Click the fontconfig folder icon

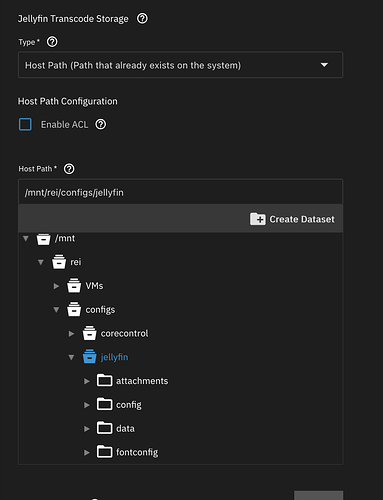click(x=104, y=452)
